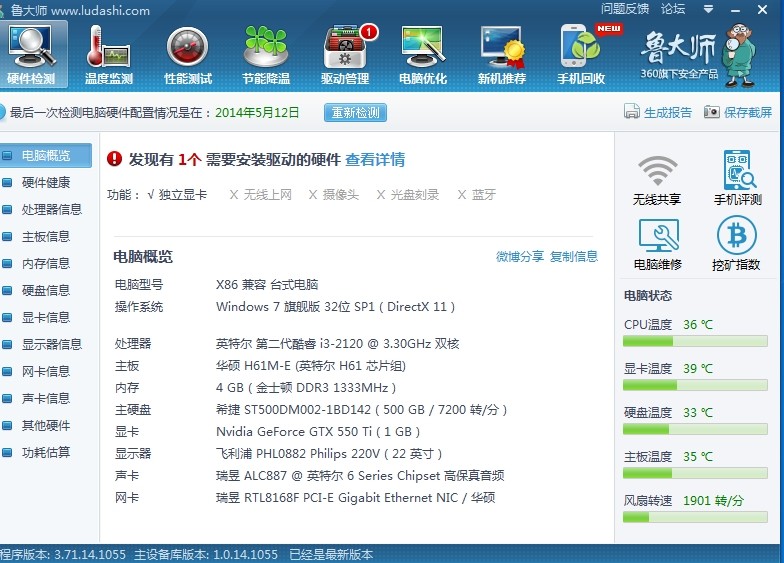Open the 查看详情 details link
This screenshot has width=784, height=563.
pos(375,160)
